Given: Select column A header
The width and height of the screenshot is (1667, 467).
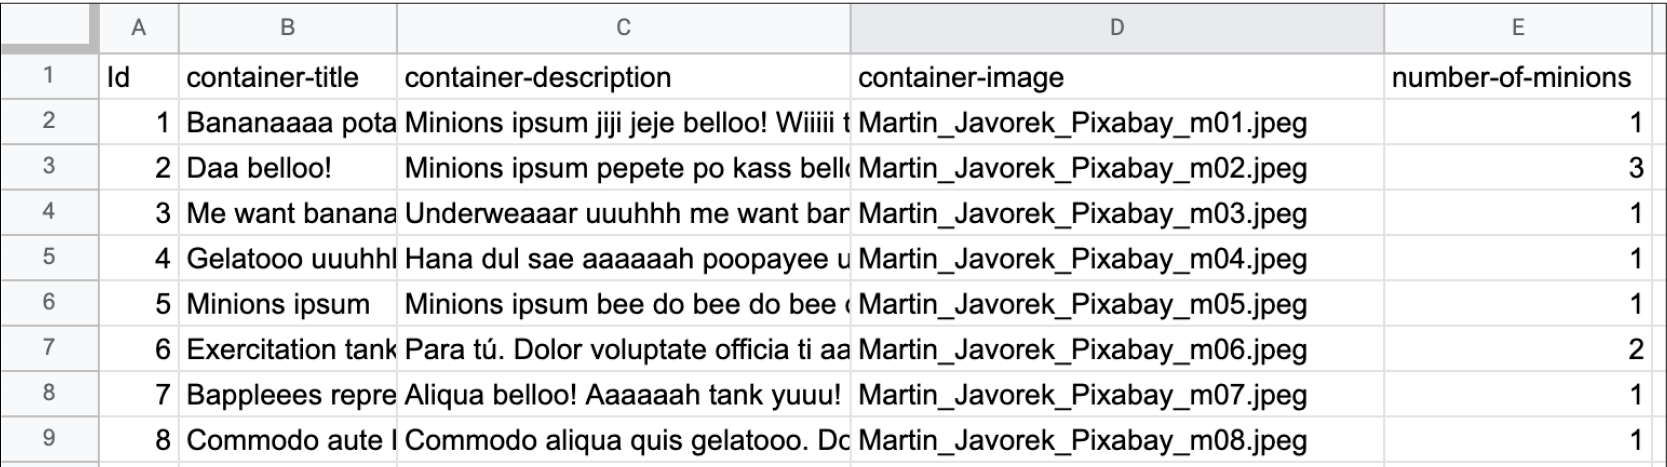Looking at the screenshot, I should pyautogui.click(x=138, y=28).
